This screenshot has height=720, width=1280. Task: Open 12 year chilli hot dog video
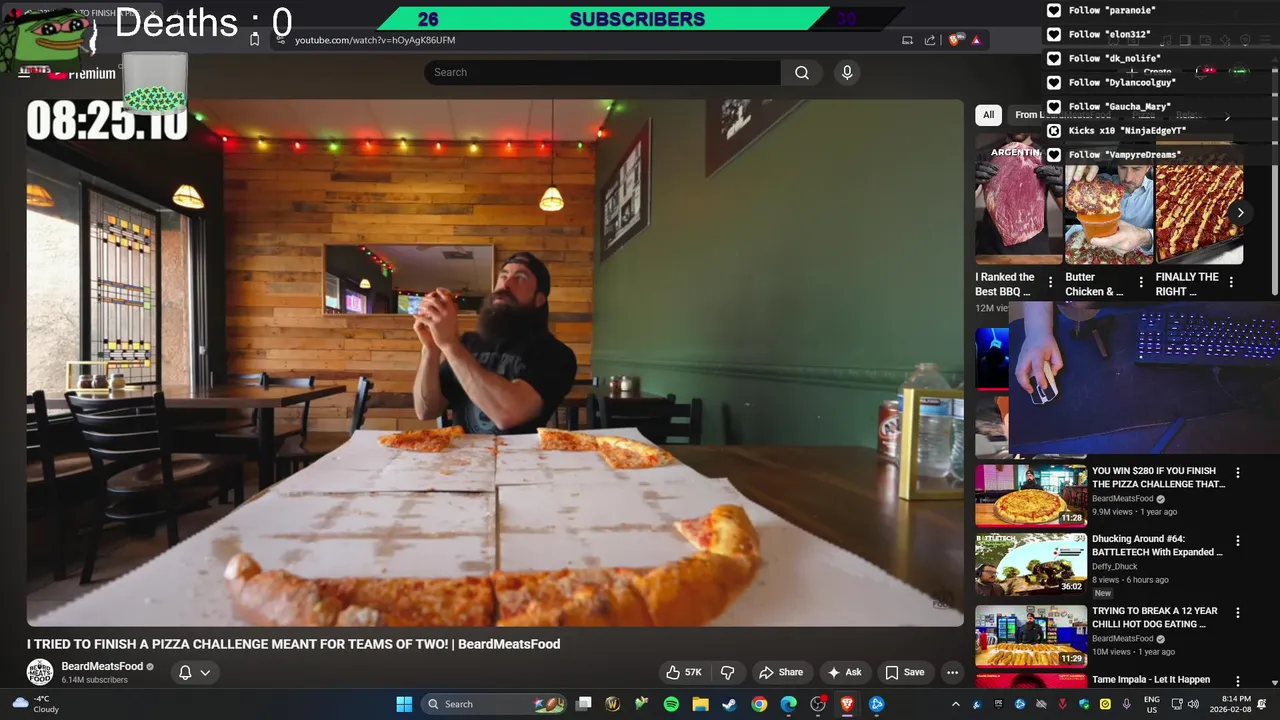pos(1155,617)
